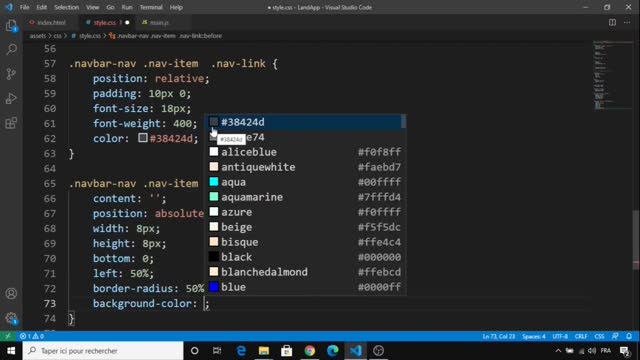Change language mode CSS in status bar
This screenshot has height=360, width=640.
coord(599,336)
